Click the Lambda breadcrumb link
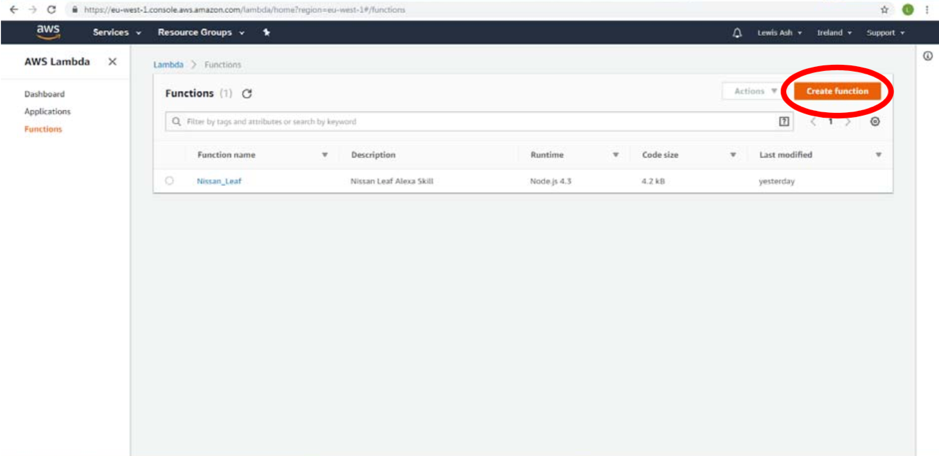Screen dimensions: 939x456 [168, 65]
